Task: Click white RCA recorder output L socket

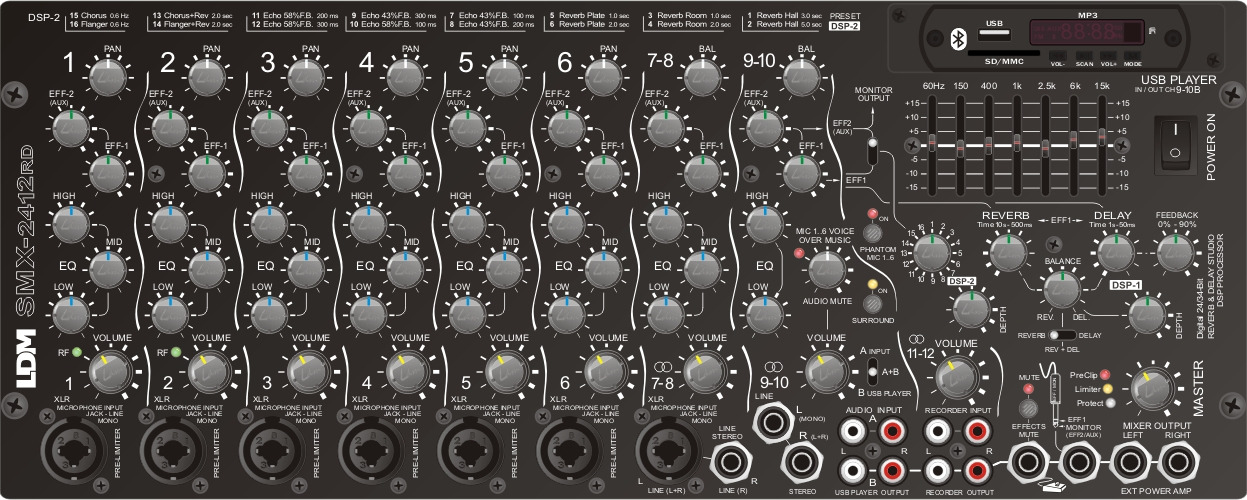Action: (939, 470)
